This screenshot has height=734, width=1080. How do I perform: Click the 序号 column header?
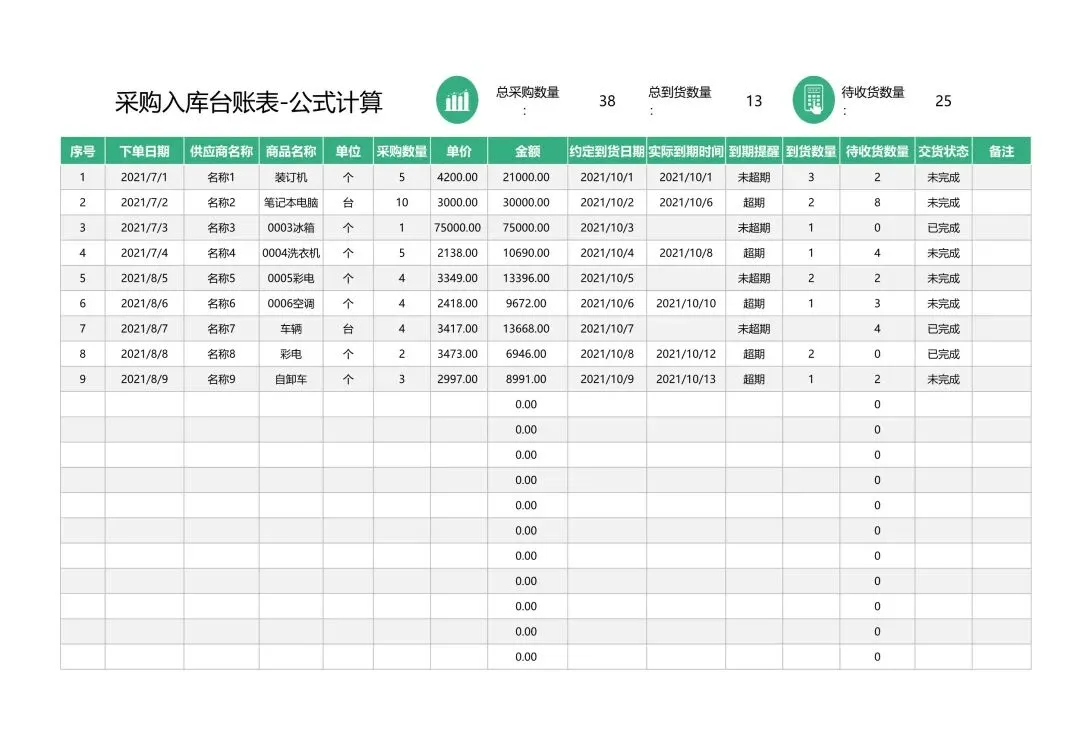click(83, 151)
